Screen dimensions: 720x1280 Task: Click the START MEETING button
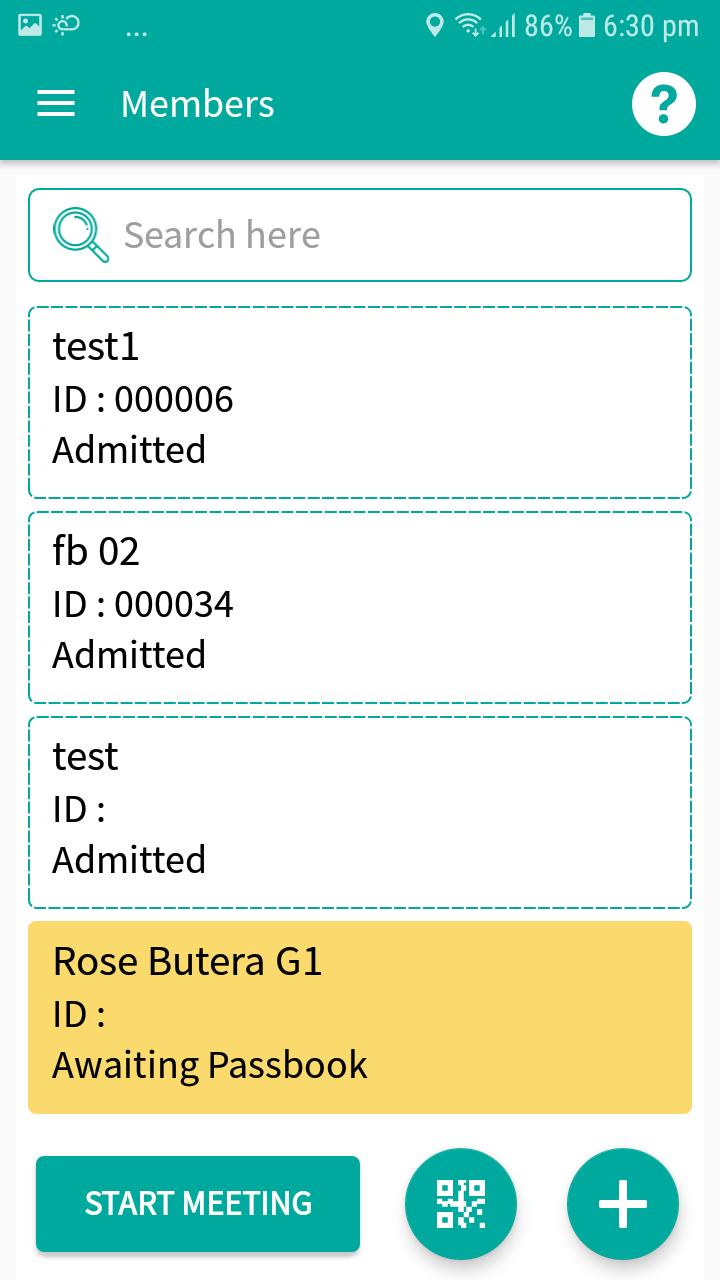click(x=198, y=1204)
